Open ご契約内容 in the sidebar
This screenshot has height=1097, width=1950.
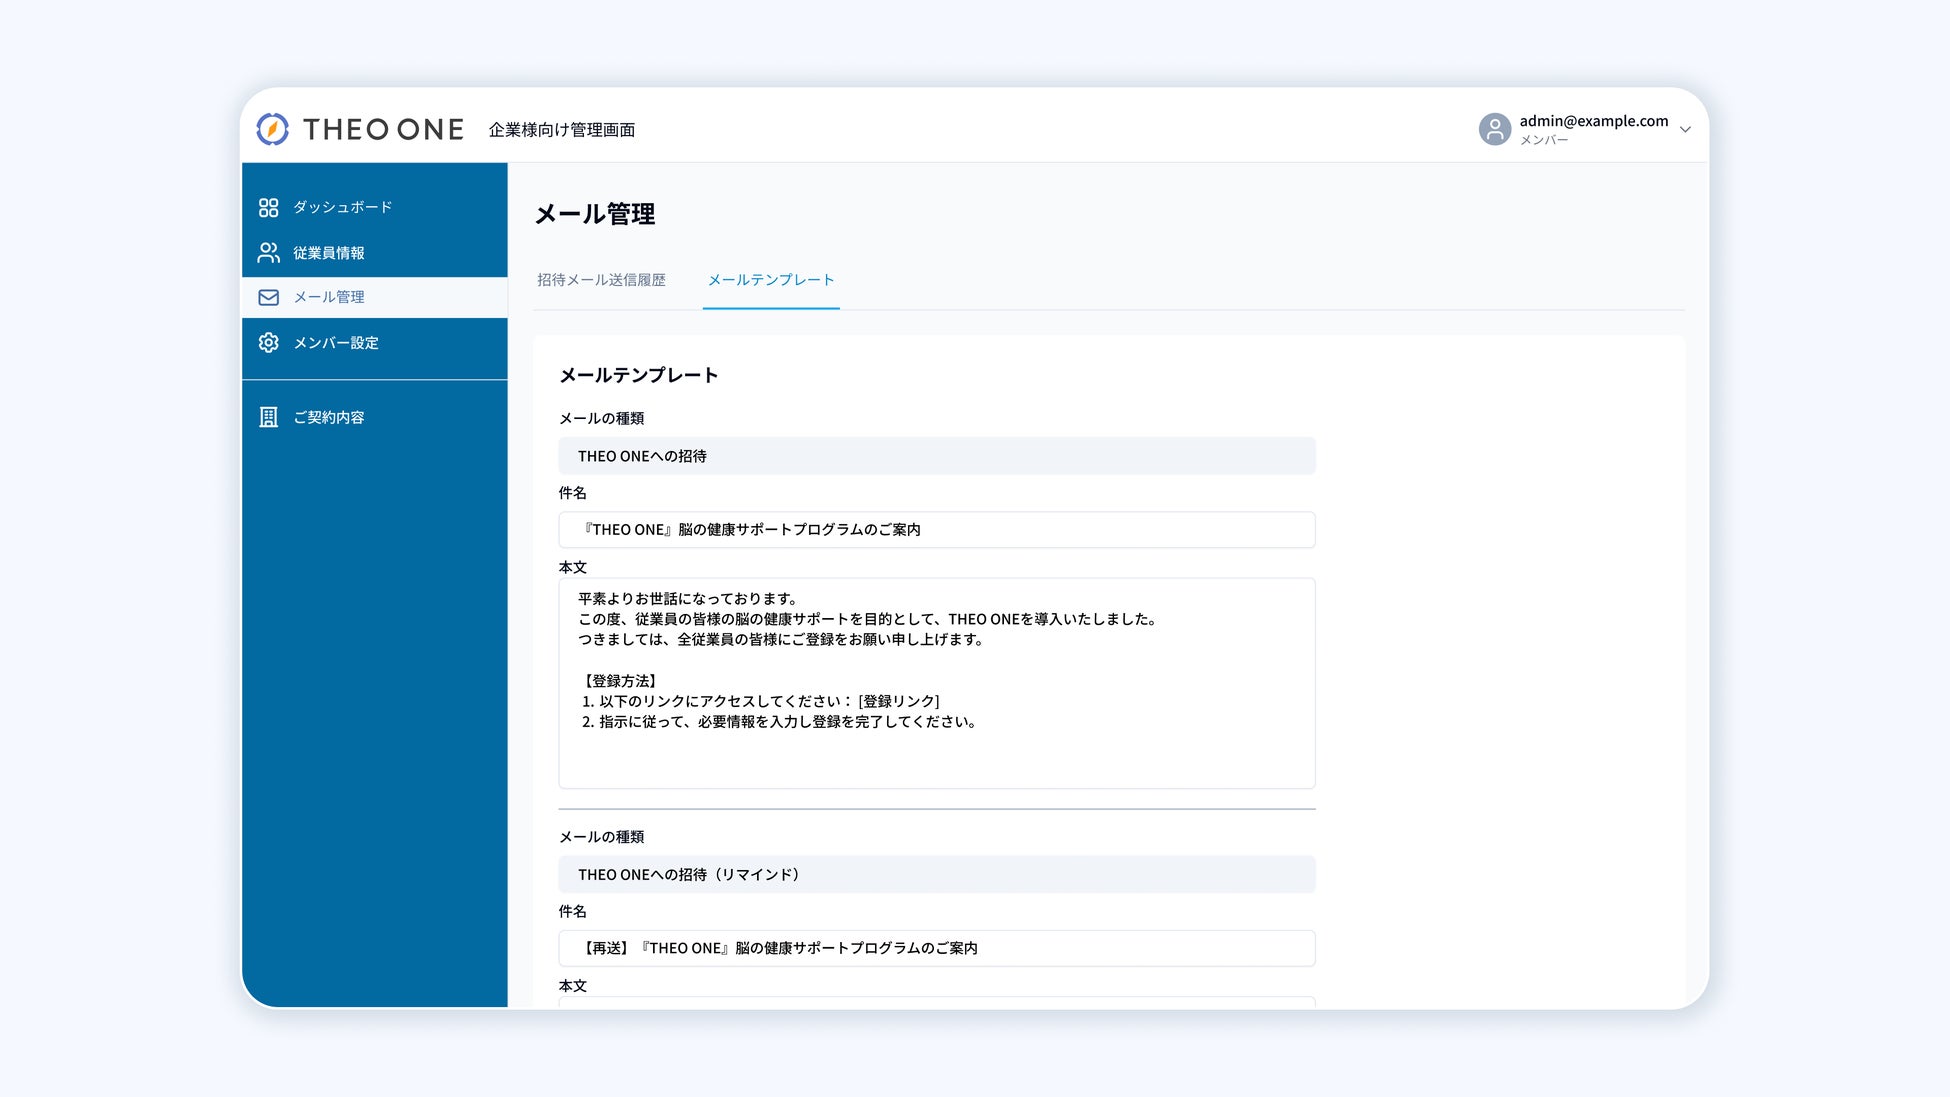(375, 417)
